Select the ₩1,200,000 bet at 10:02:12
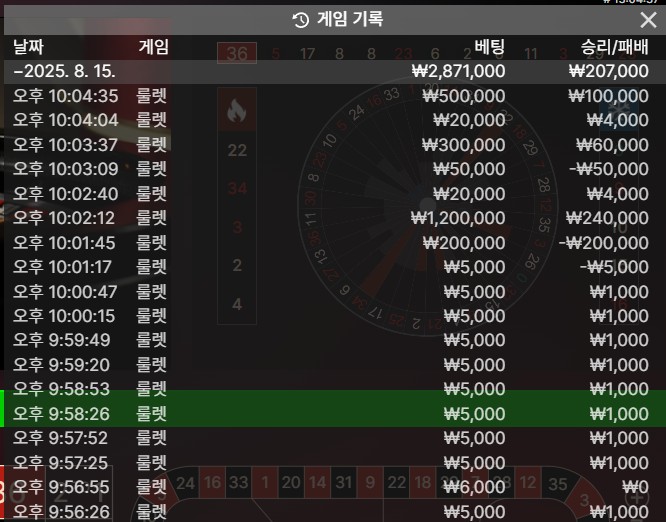Viewport: 666px width, 522px height. click(333, 218)
